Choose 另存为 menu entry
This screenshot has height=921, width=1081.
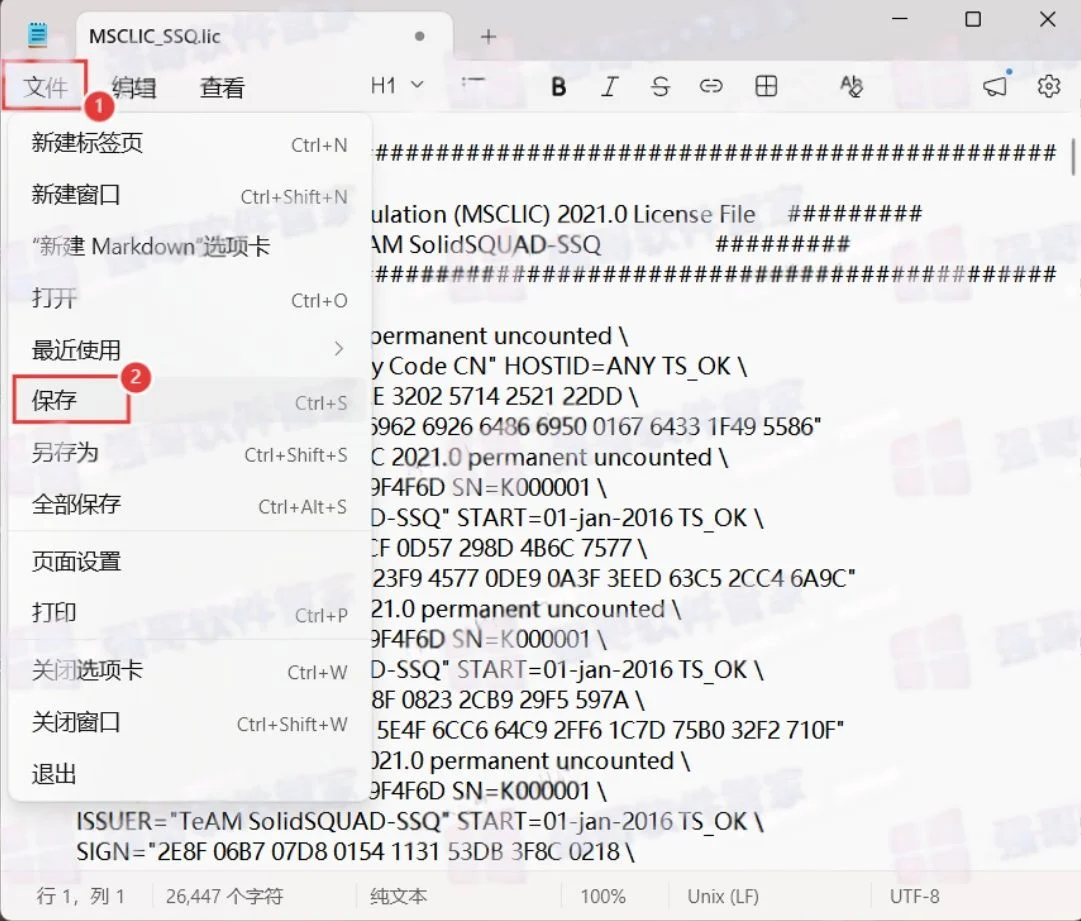point(190,453)
